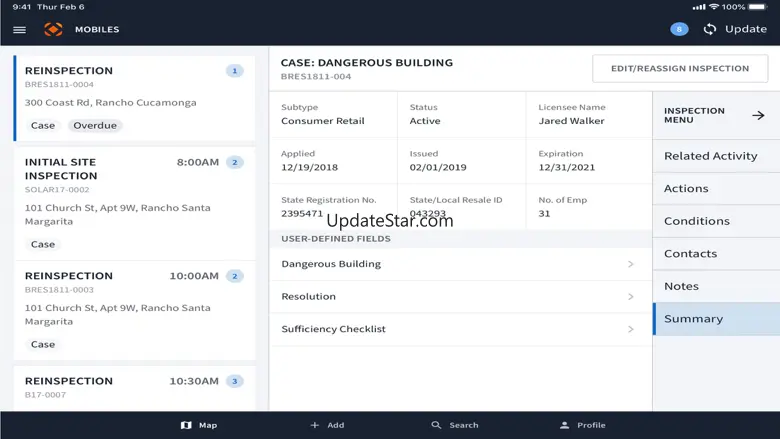Click Subtype value Consumer Retail
Viewport: 780px width, 439px height.
322,121
